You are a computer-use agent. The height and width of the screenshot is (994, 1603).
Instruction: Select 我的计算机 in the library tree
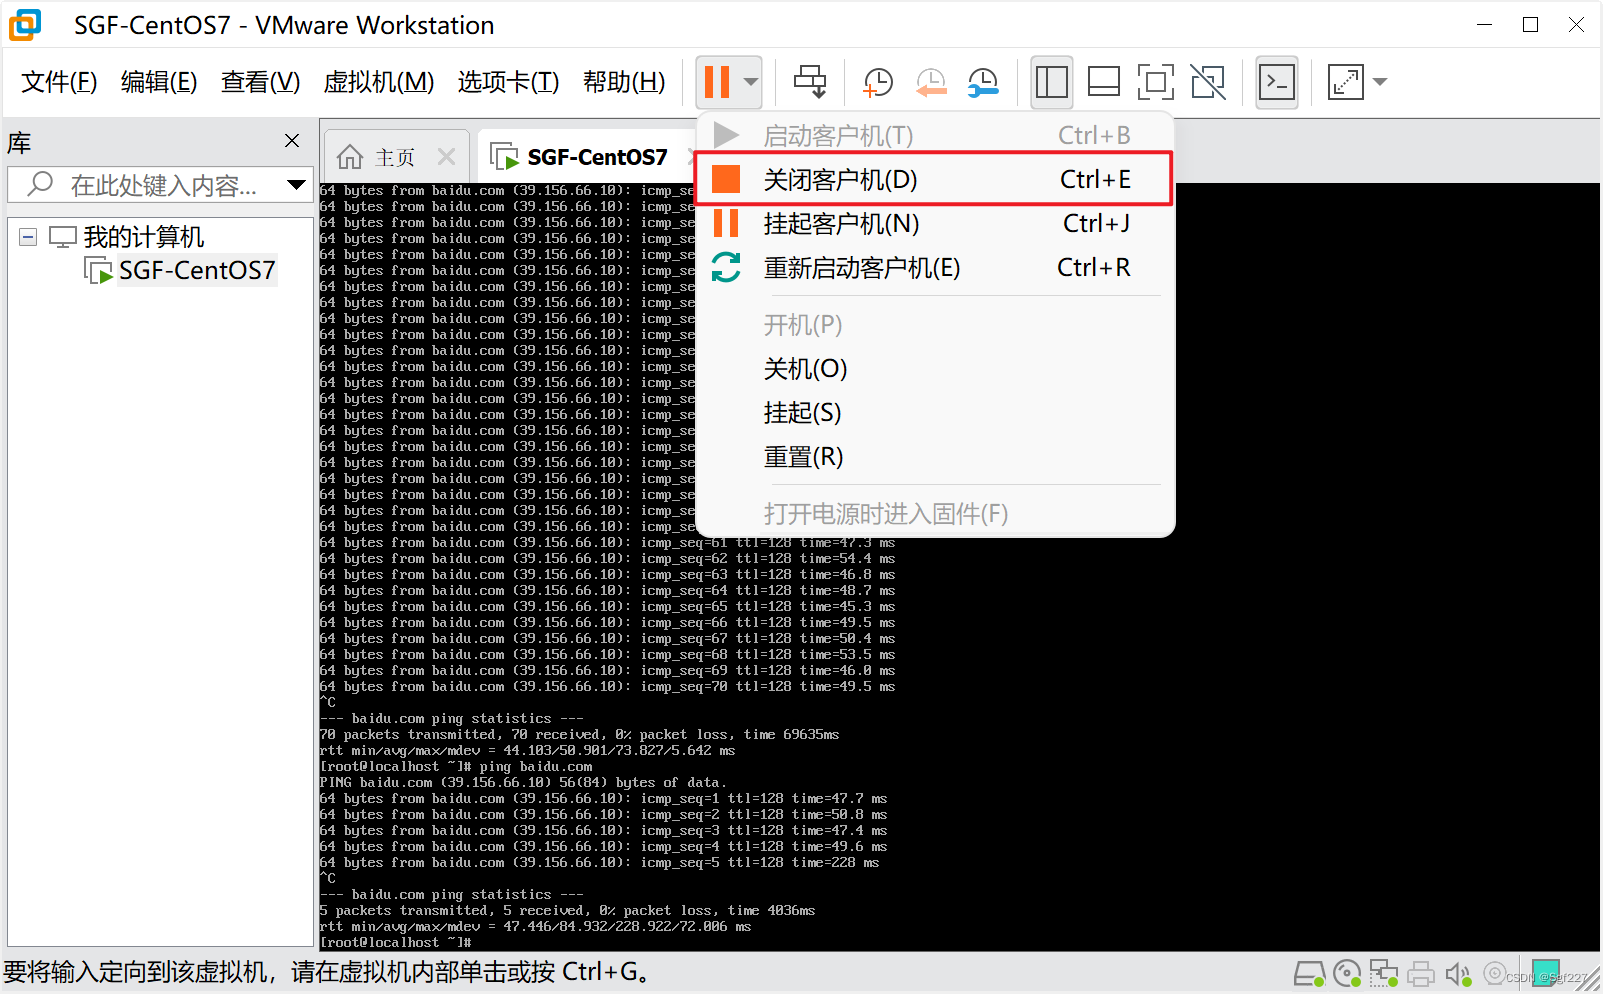pyautogui.click(x=143, y=237)
